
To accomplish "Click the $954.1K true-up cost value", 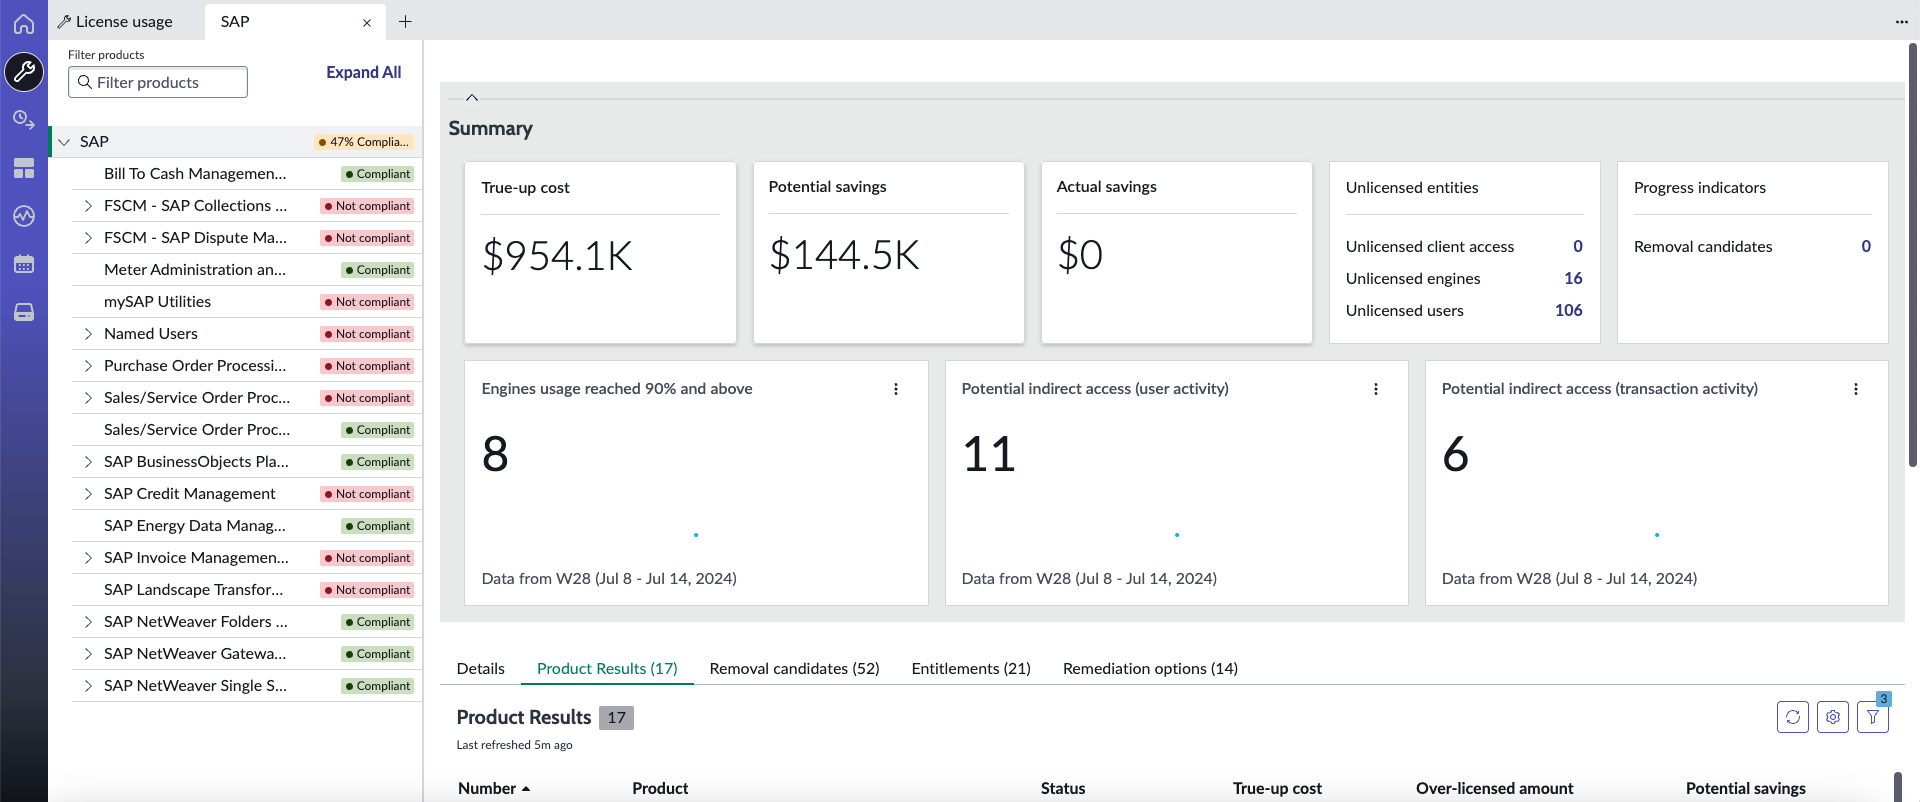I will pos(557,256).
